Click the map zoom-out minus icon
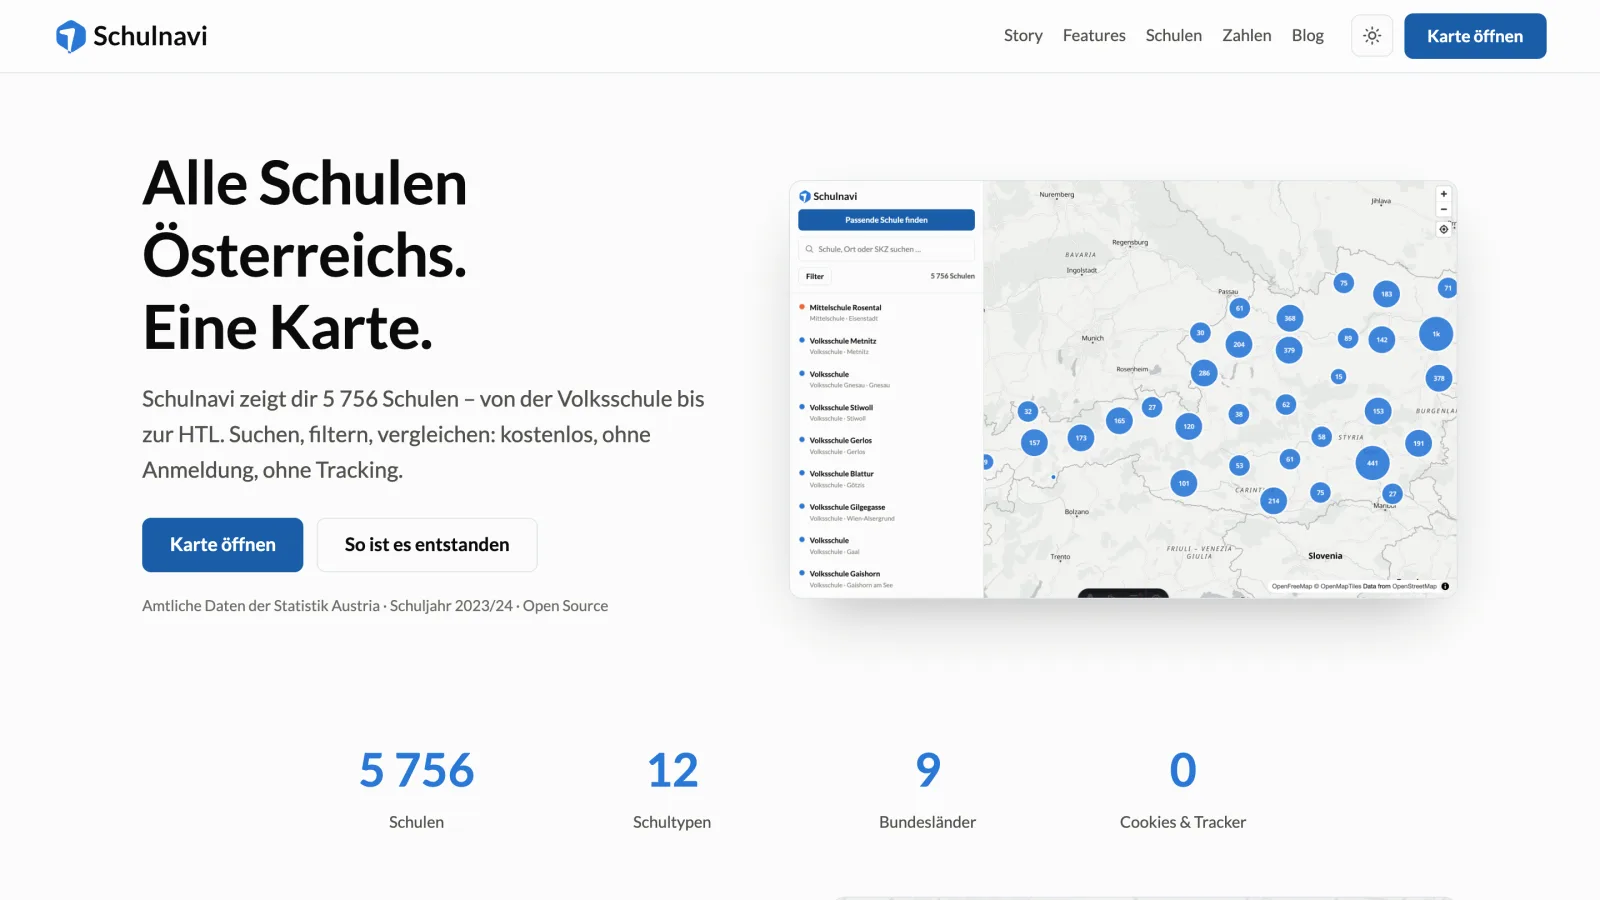This screenshot has height=900, width=1600. click(x=1443, y=209)
